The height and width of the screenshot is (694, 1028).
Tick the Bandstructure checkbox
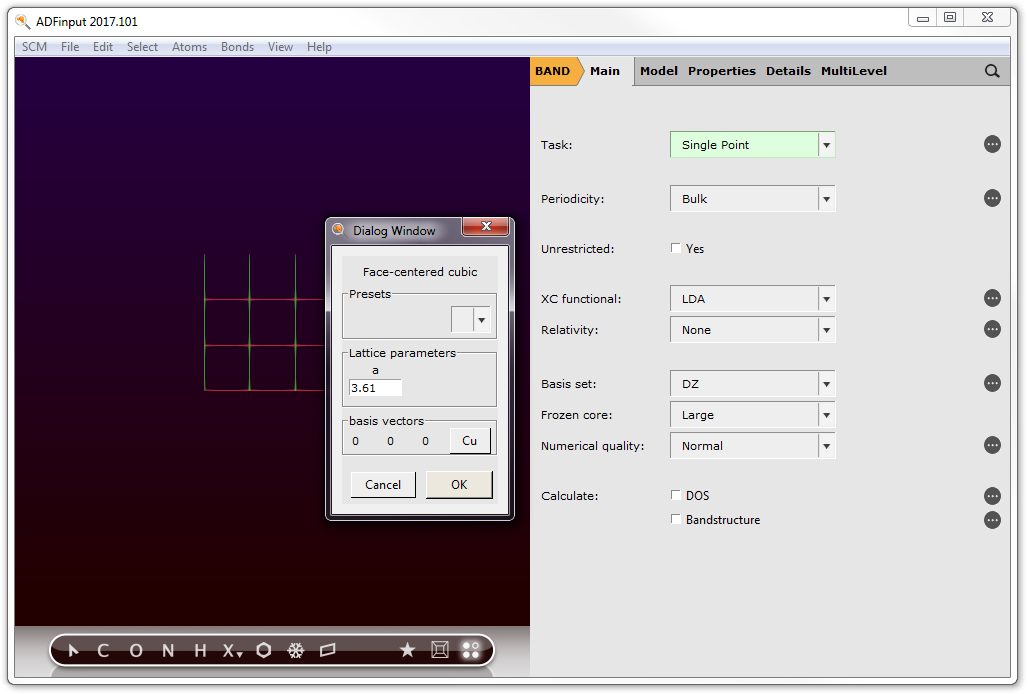[x=676, y=520]
